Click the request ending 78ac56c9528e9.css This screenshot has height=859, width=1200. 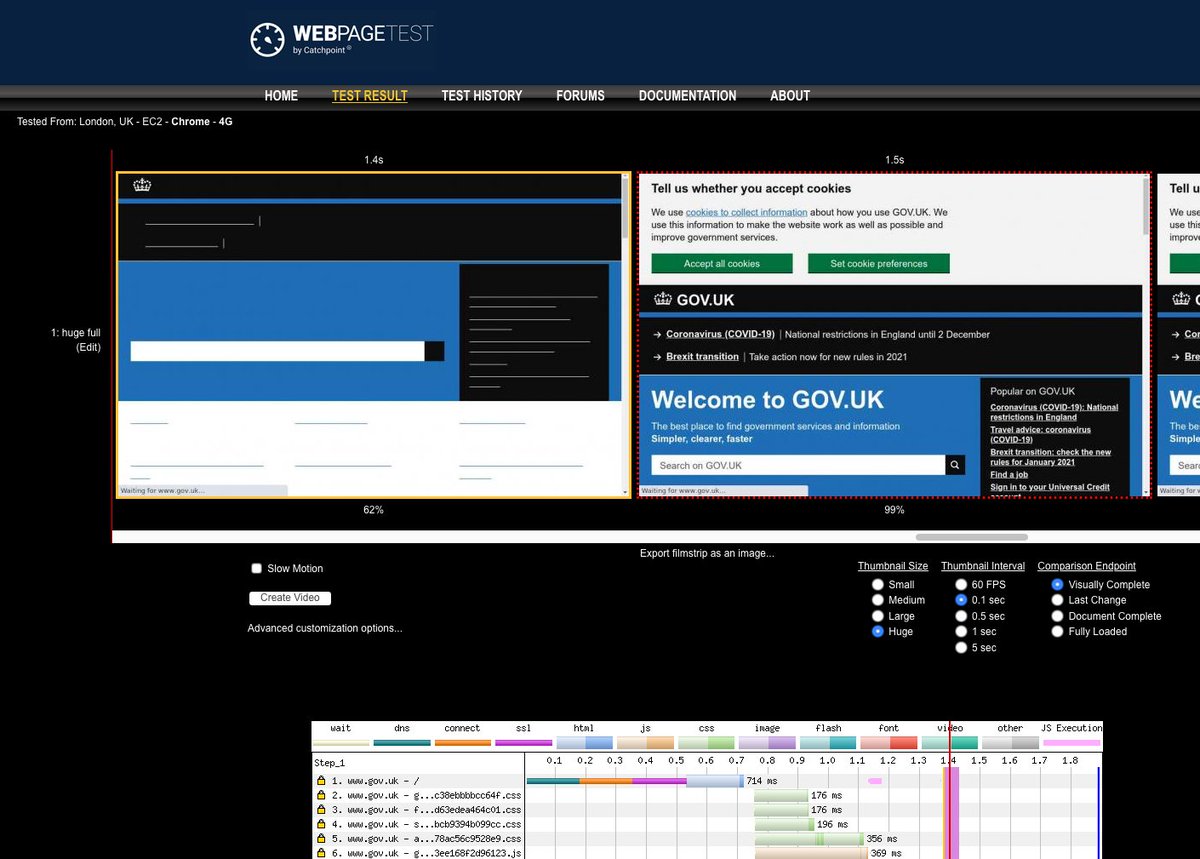click(x=427, y=838)
